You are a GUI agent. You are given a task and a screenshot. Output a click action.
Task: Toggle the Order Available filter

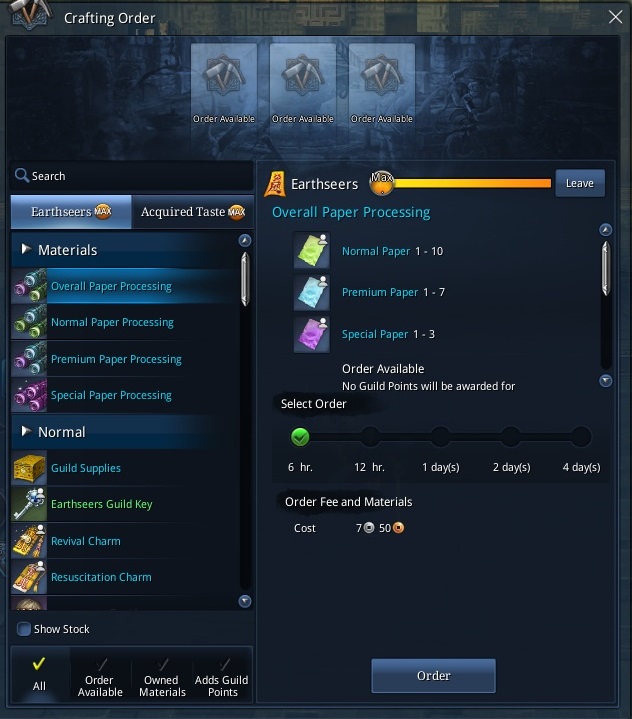pyautogui.click(x=100, y=677)
